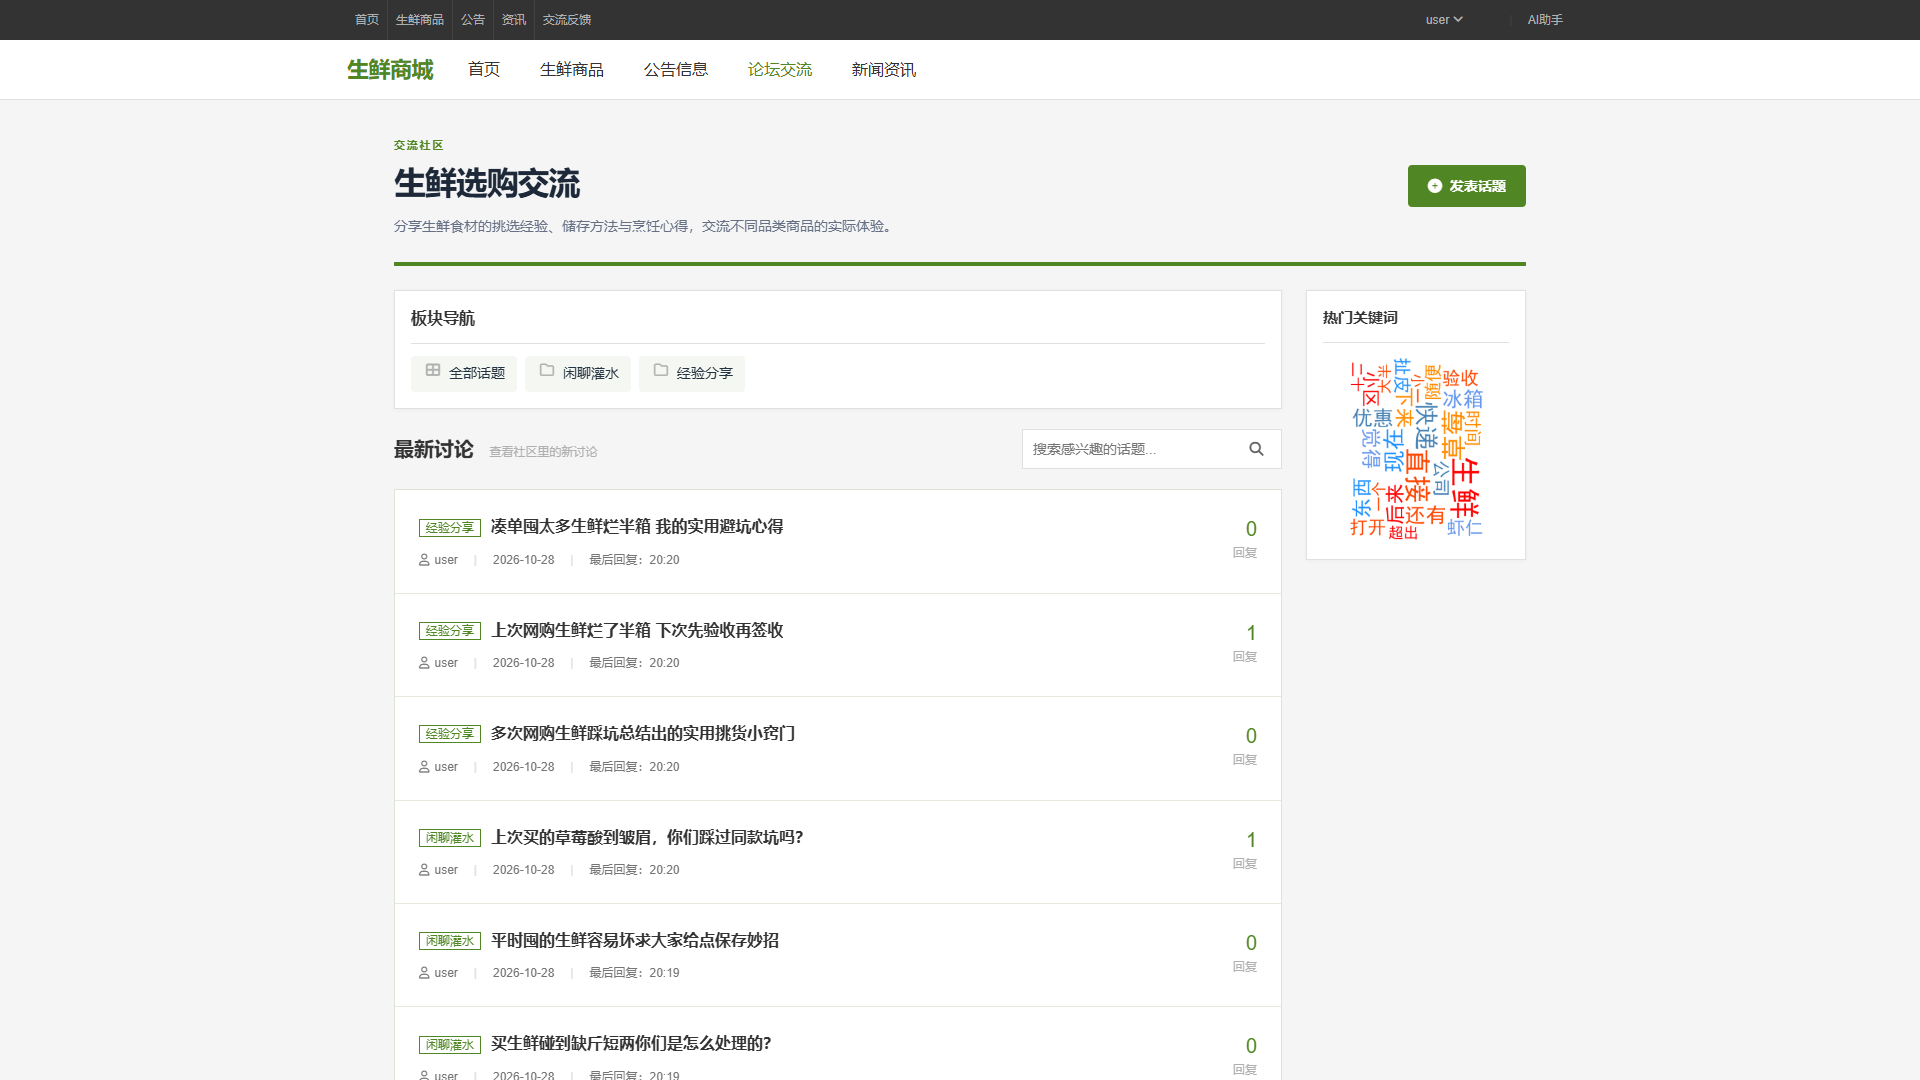Open post 上次网购生鲜烂了半箱 下次先验收再签收

(x=637, y=630)
